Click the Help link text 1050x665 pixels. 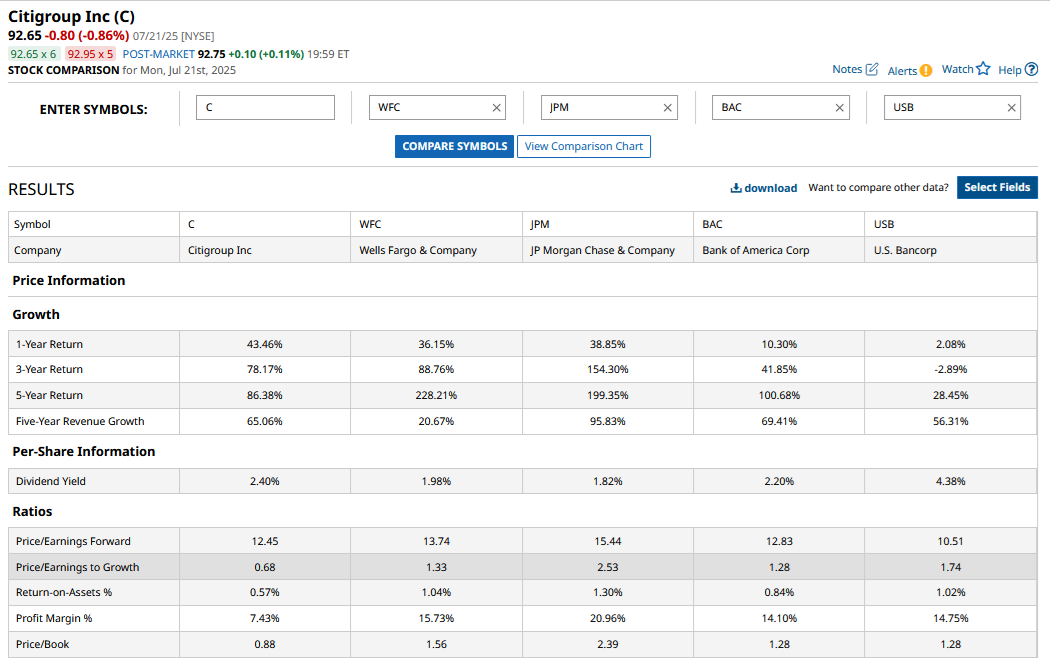(x=1009, y=70)
